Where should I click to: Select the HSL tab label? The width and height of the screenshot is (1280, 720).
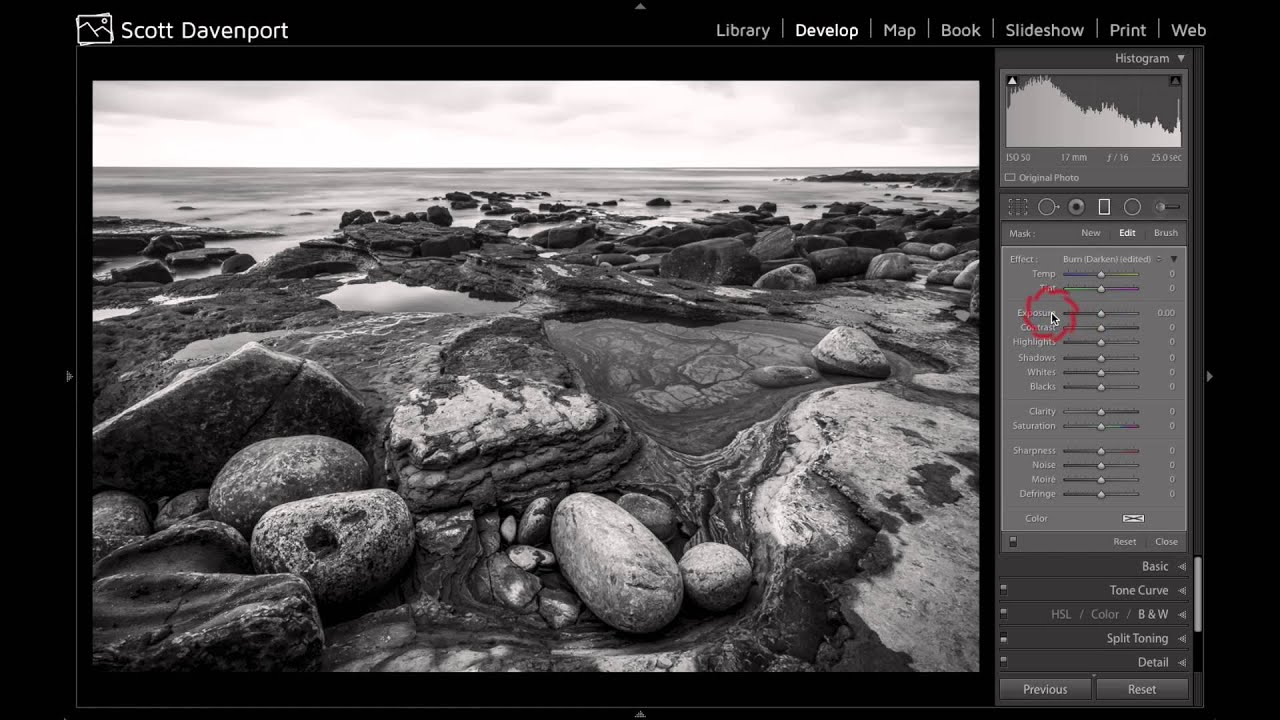coord(1060,614)
